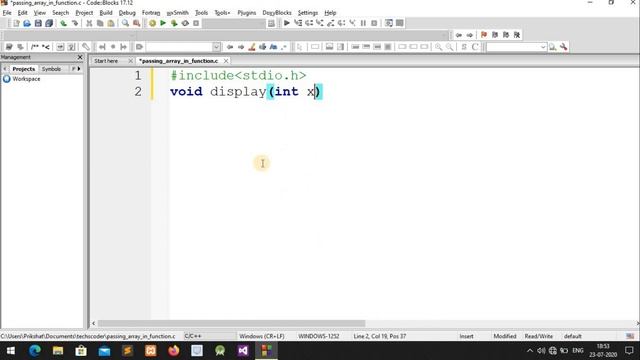Close the passing_array_in_function.c tab
The width and height of the screenshot is (640, 360).
[x=226, y=61]
